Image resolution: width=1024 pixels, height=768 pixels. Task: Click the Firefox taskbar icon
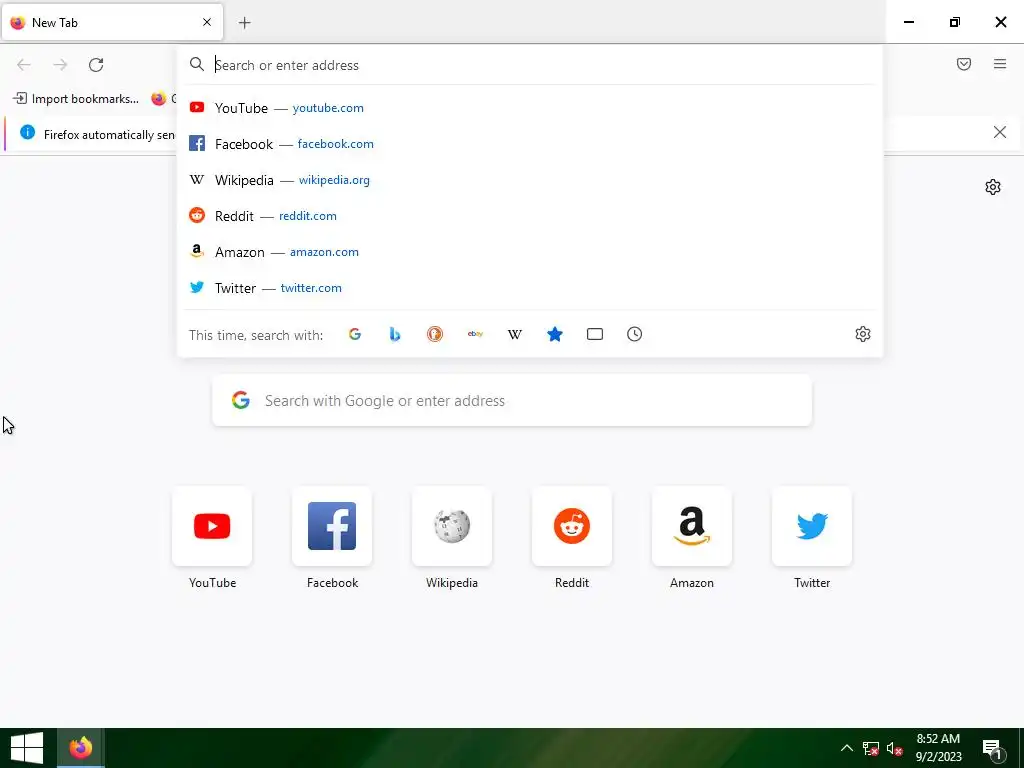click(x=81, y=748)
